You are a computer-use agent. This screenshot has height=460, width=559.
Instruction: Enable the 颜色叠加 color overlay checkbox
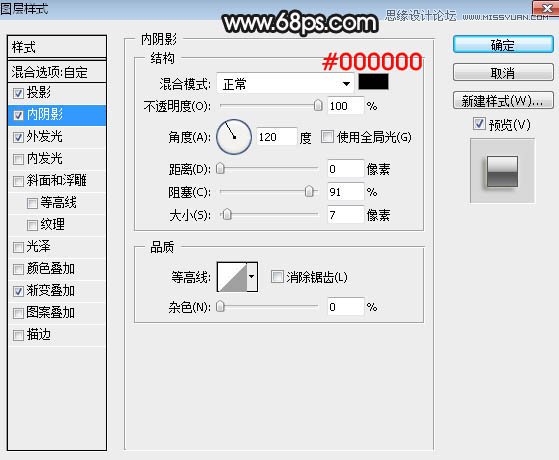point(18,269)
